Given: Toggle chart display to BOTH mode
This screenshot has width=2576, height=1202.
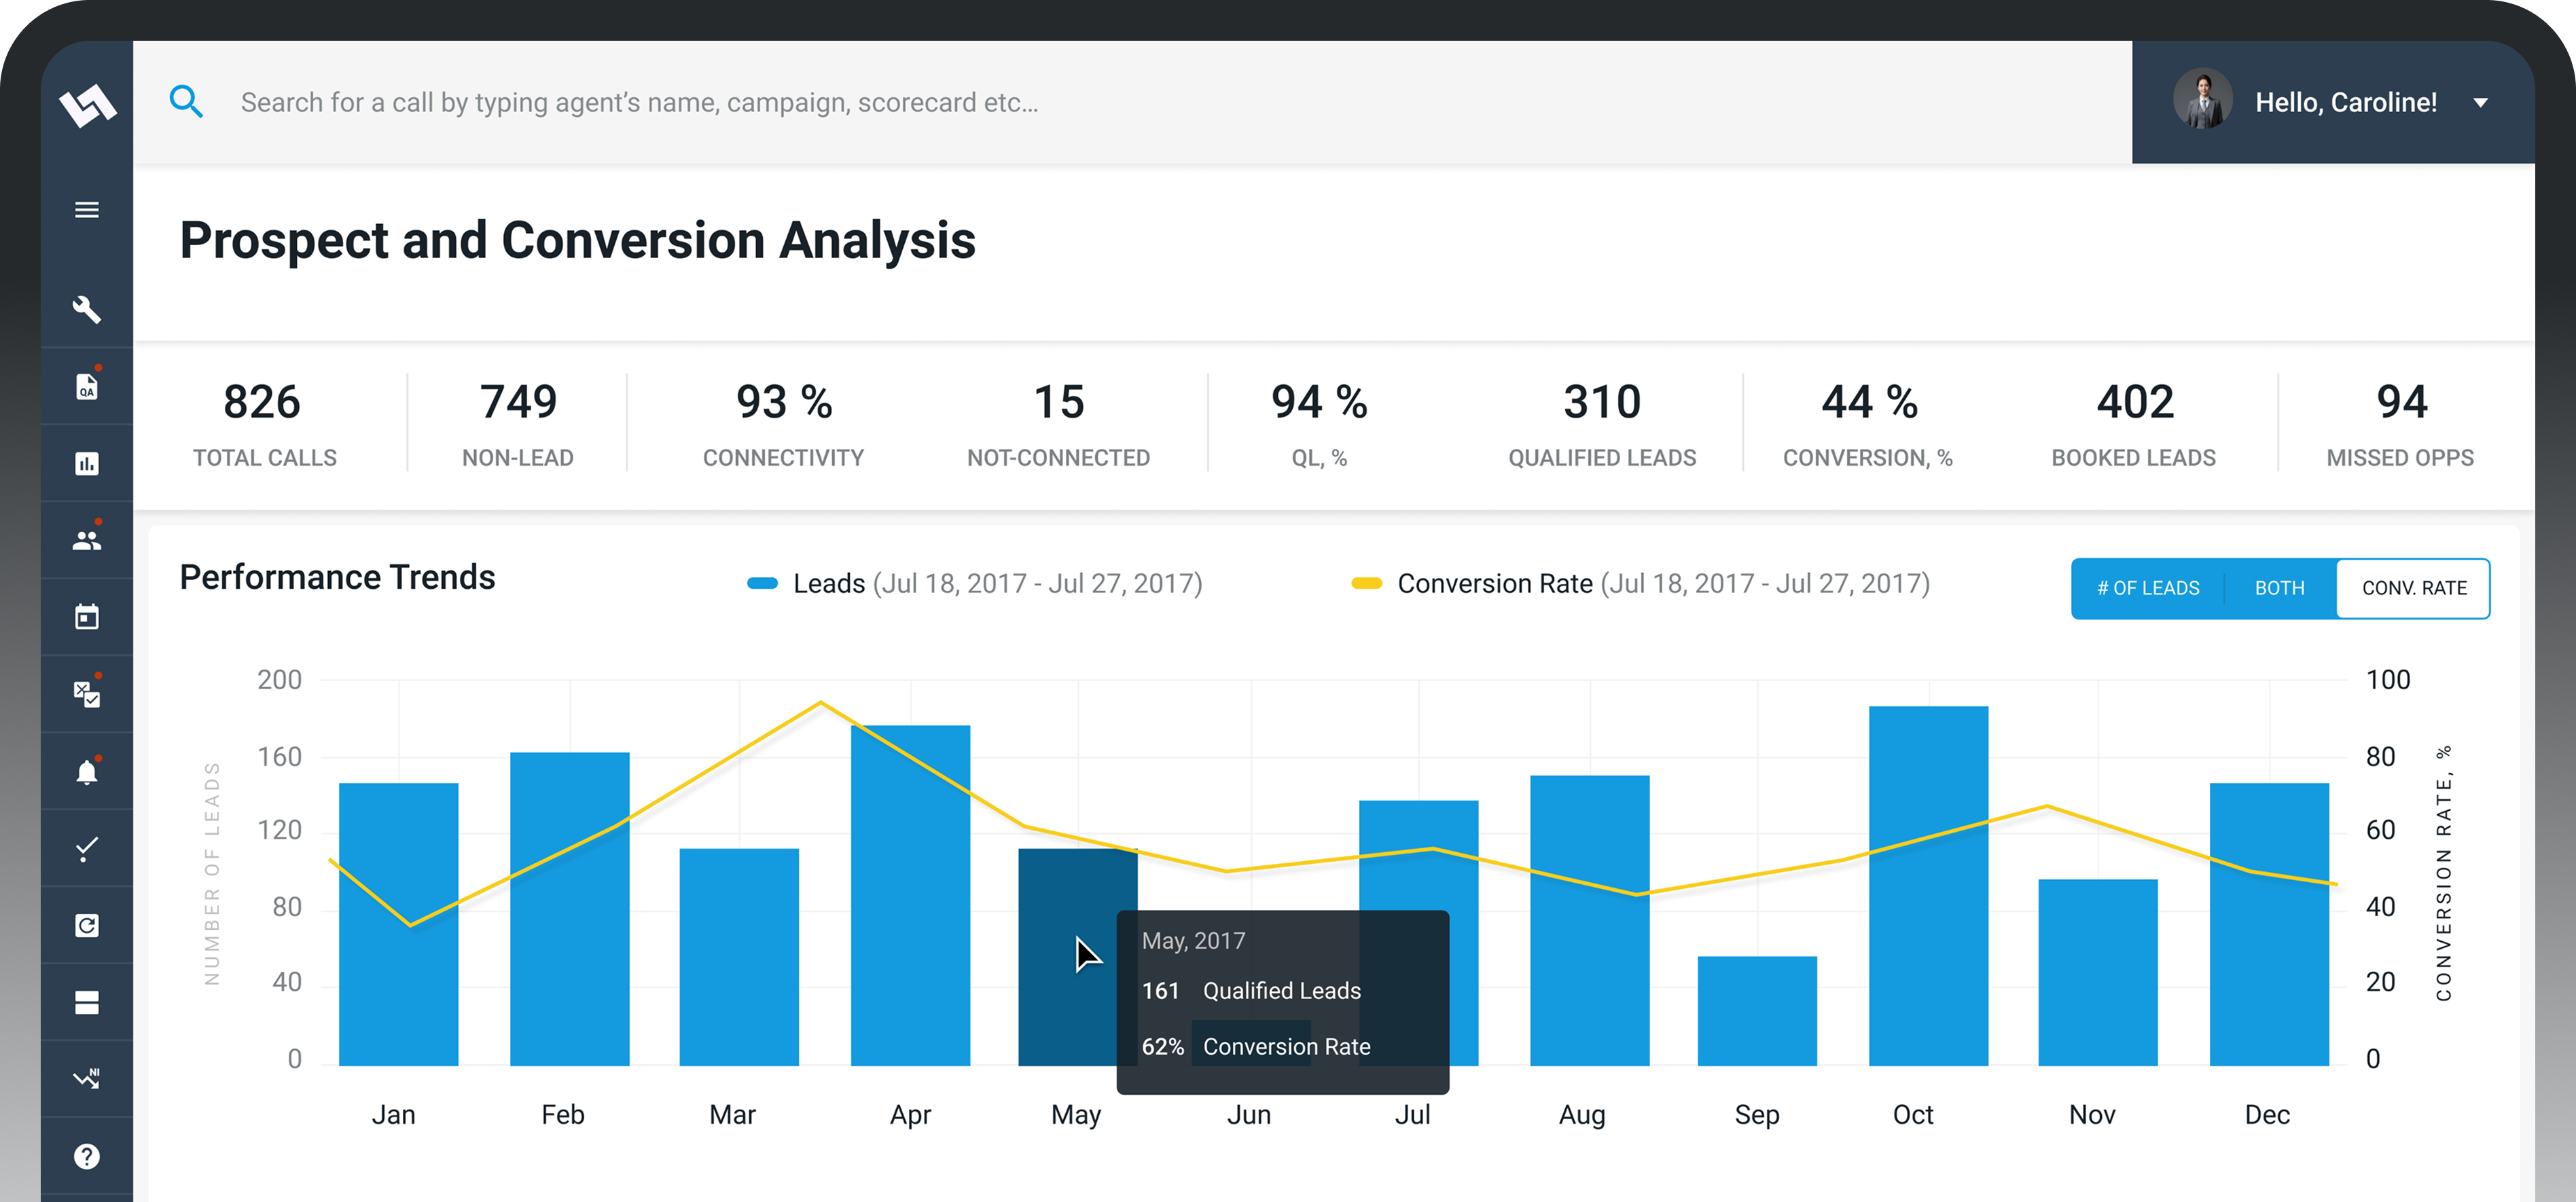Looking at the screenshot, I should tap(2279, 588).
